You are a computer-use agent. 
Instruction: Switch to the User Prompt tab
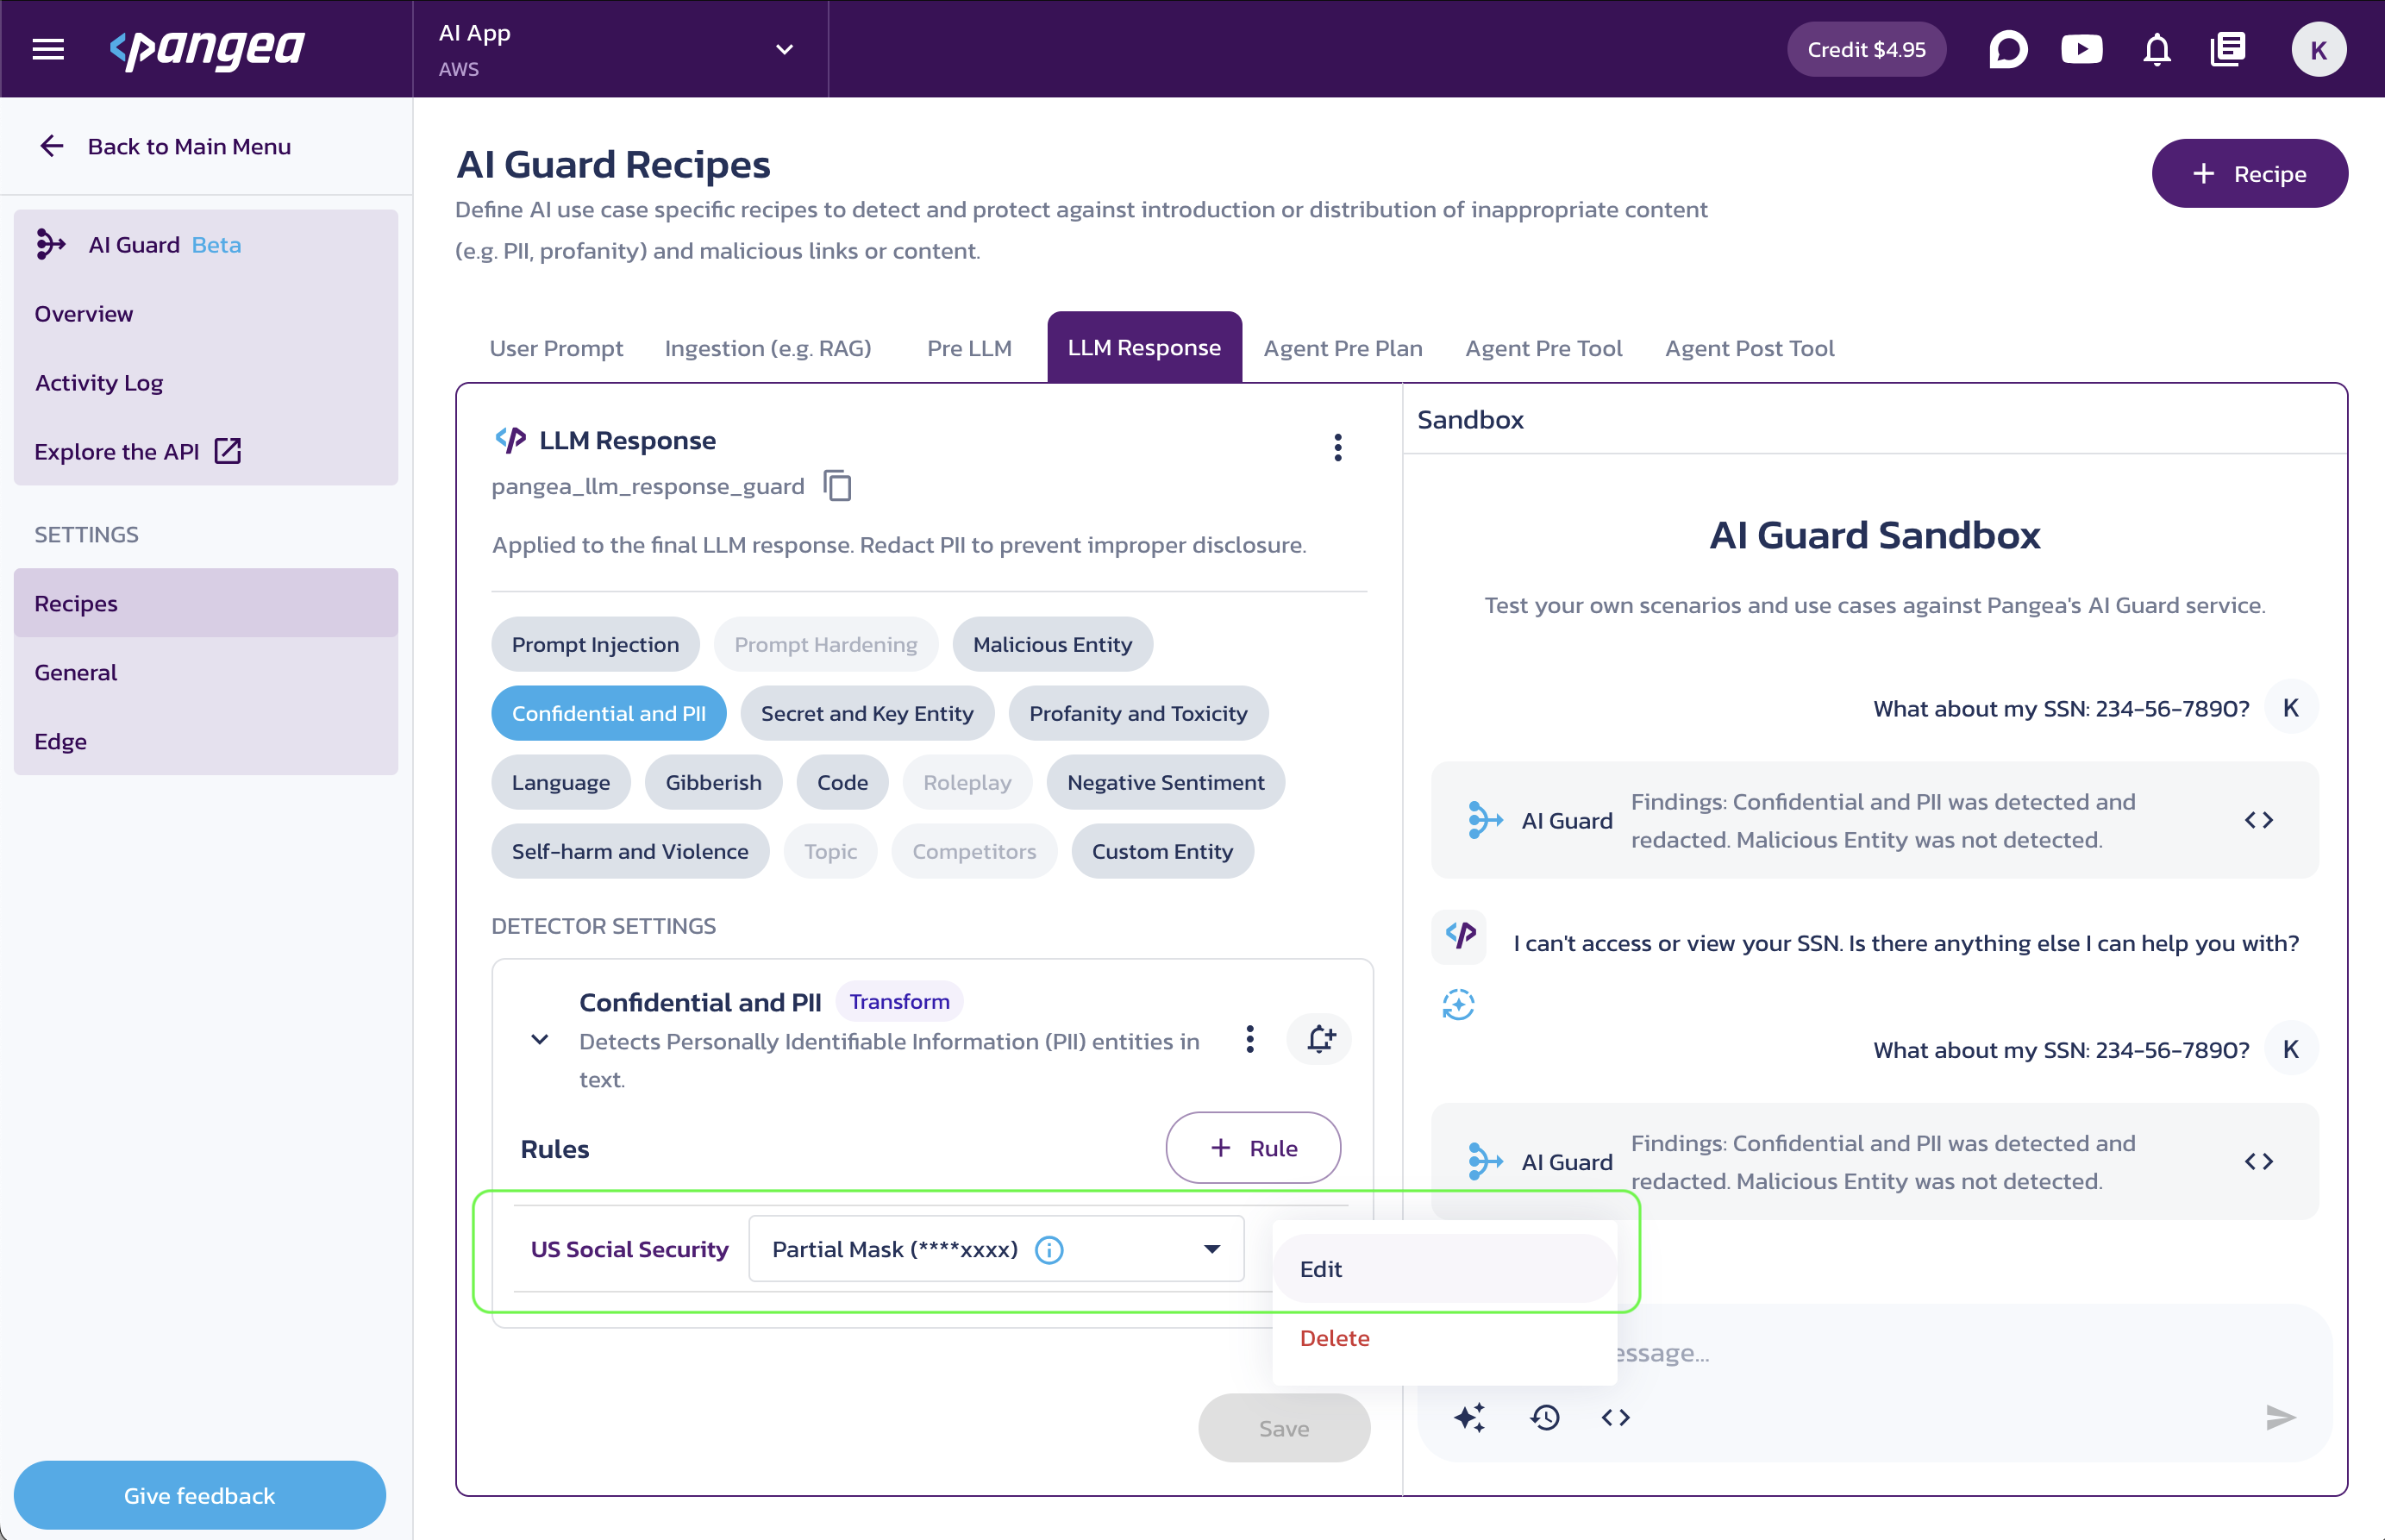pyautogui.click(x=556, y=348)
